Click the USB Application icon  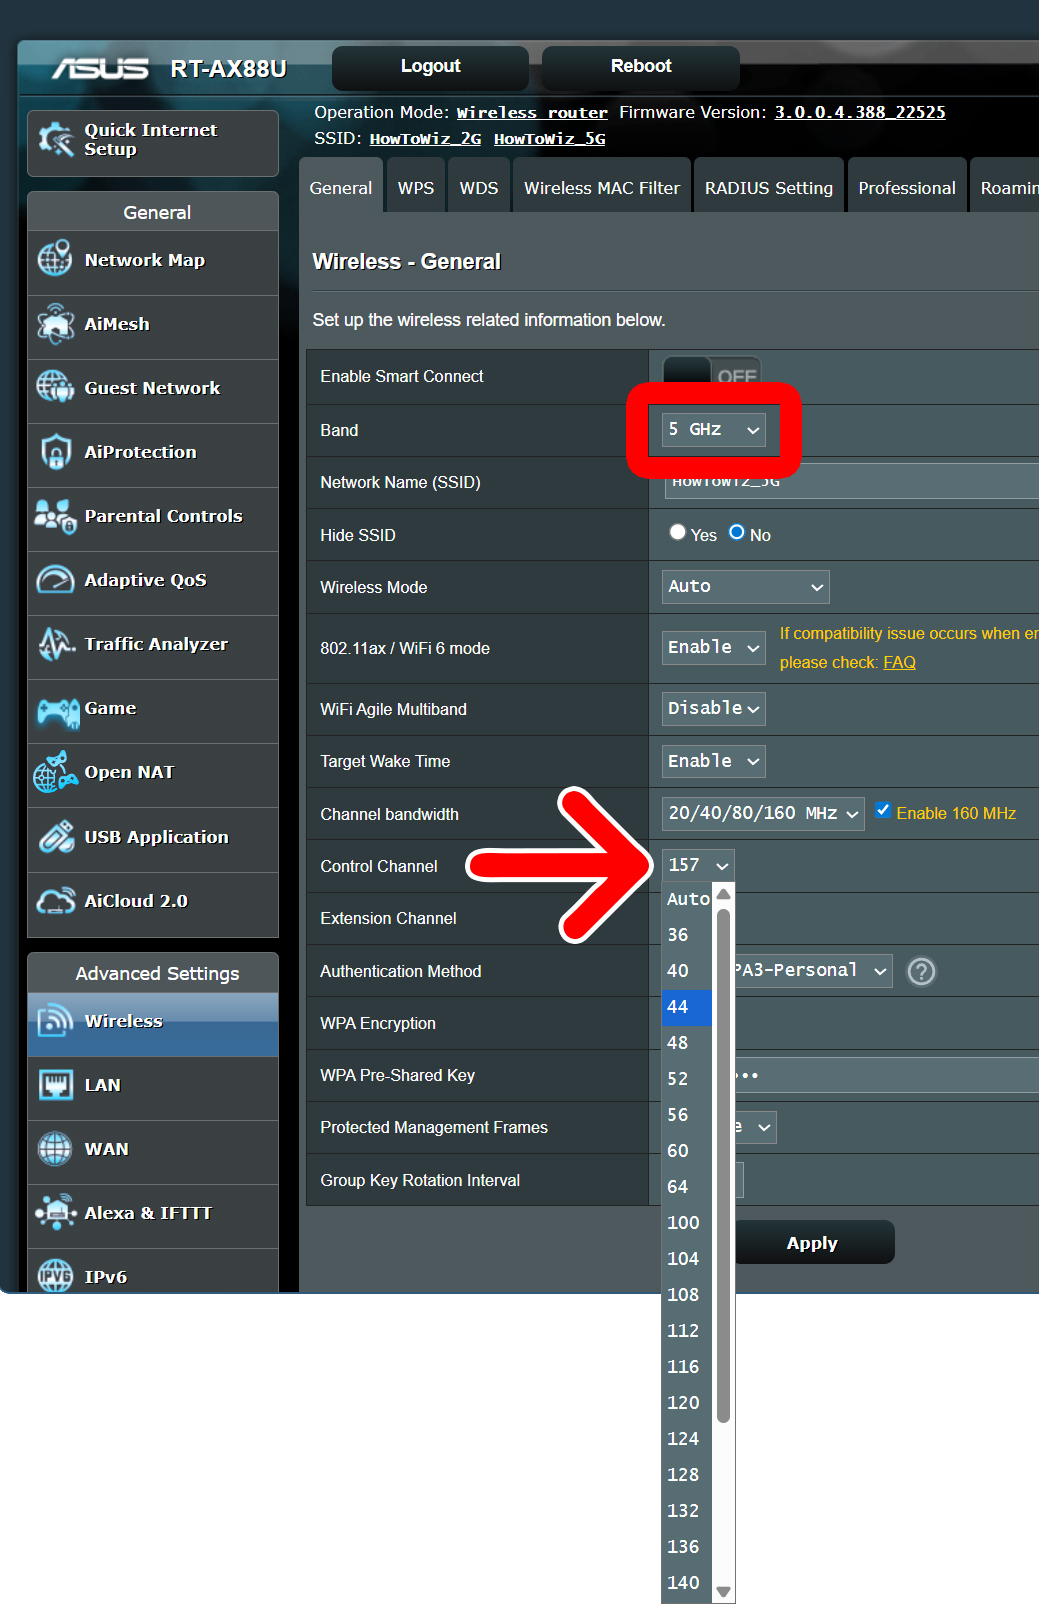[x=56, y=836]
